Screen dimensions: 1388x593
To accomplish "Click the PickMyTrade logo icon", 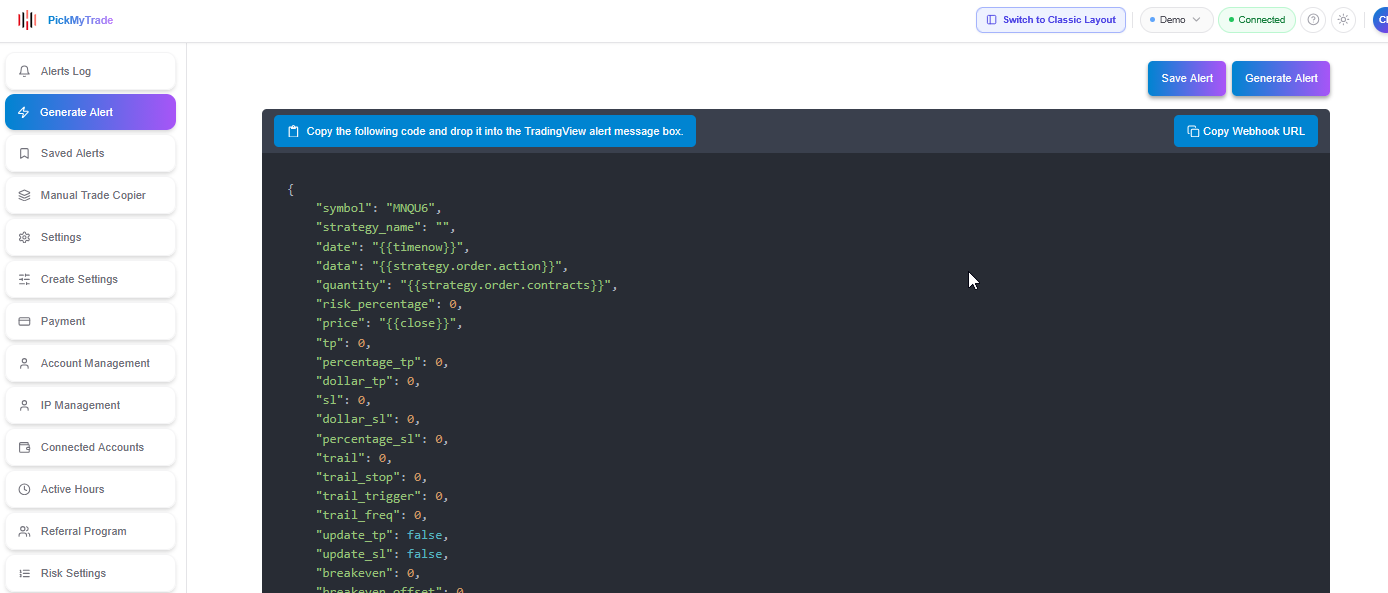I will click(x=27, y=20).
